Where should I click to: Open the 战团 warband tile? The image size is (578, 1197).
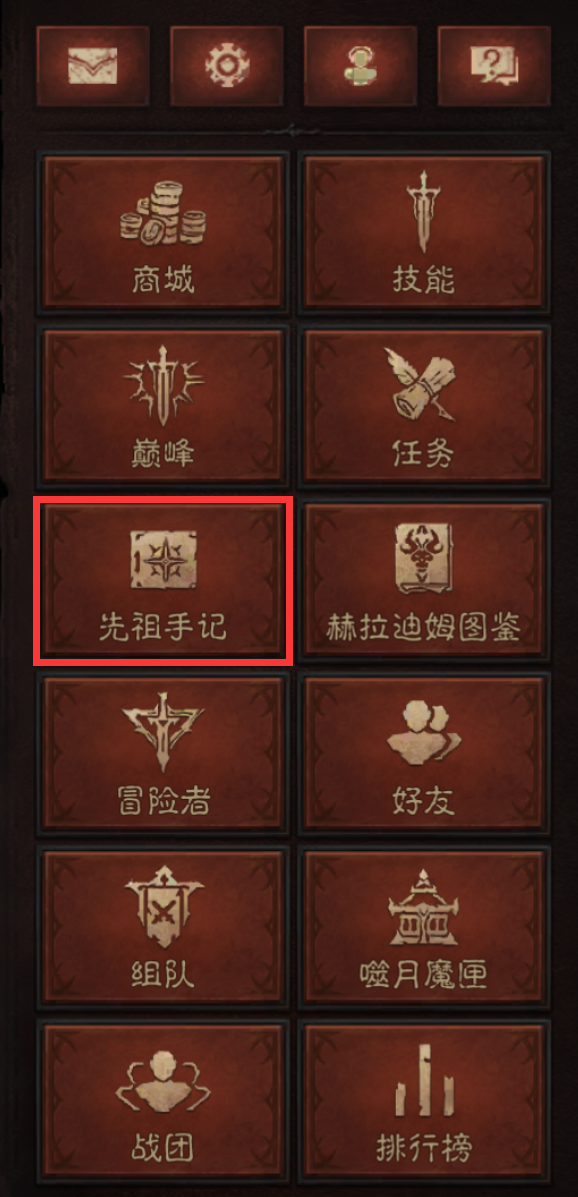pyautogui.click(x=163, y=1101)
